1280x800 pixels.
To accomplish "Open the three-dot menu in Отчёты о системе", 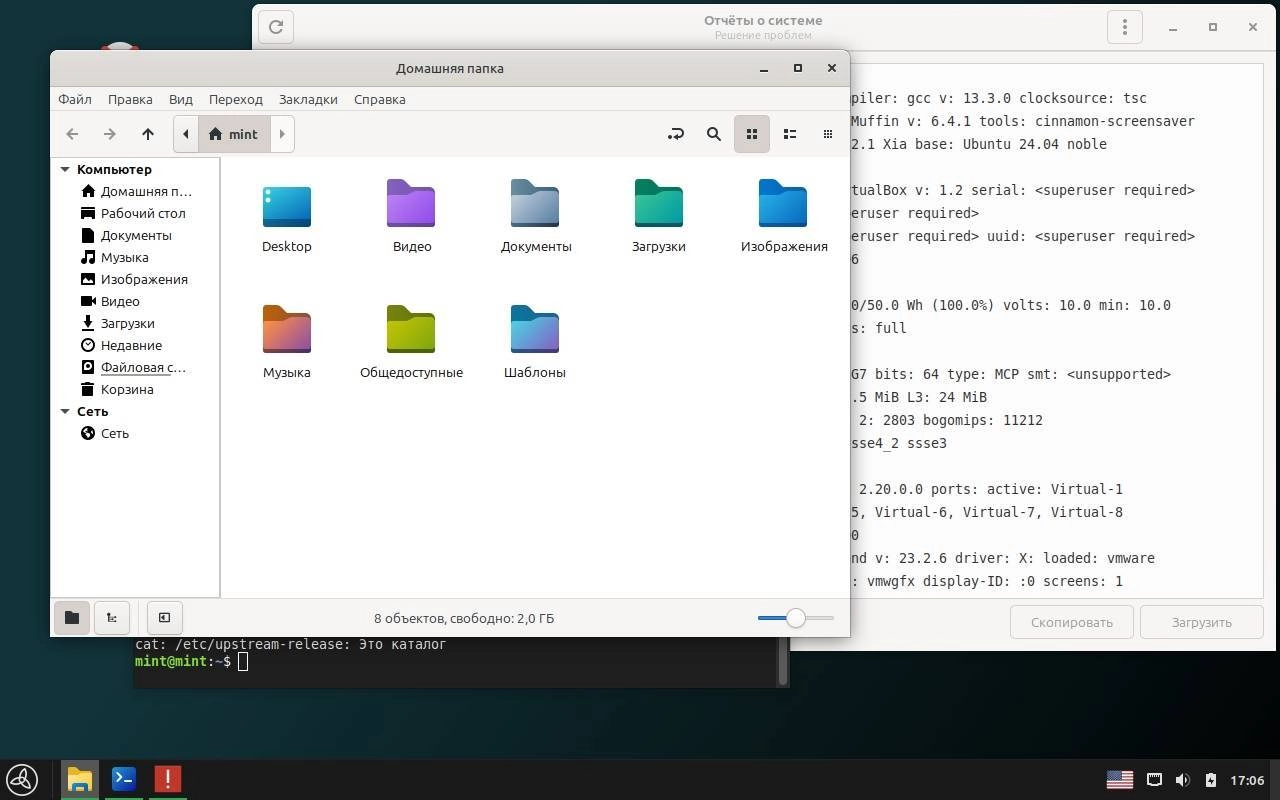I will tap(1125, 27).
